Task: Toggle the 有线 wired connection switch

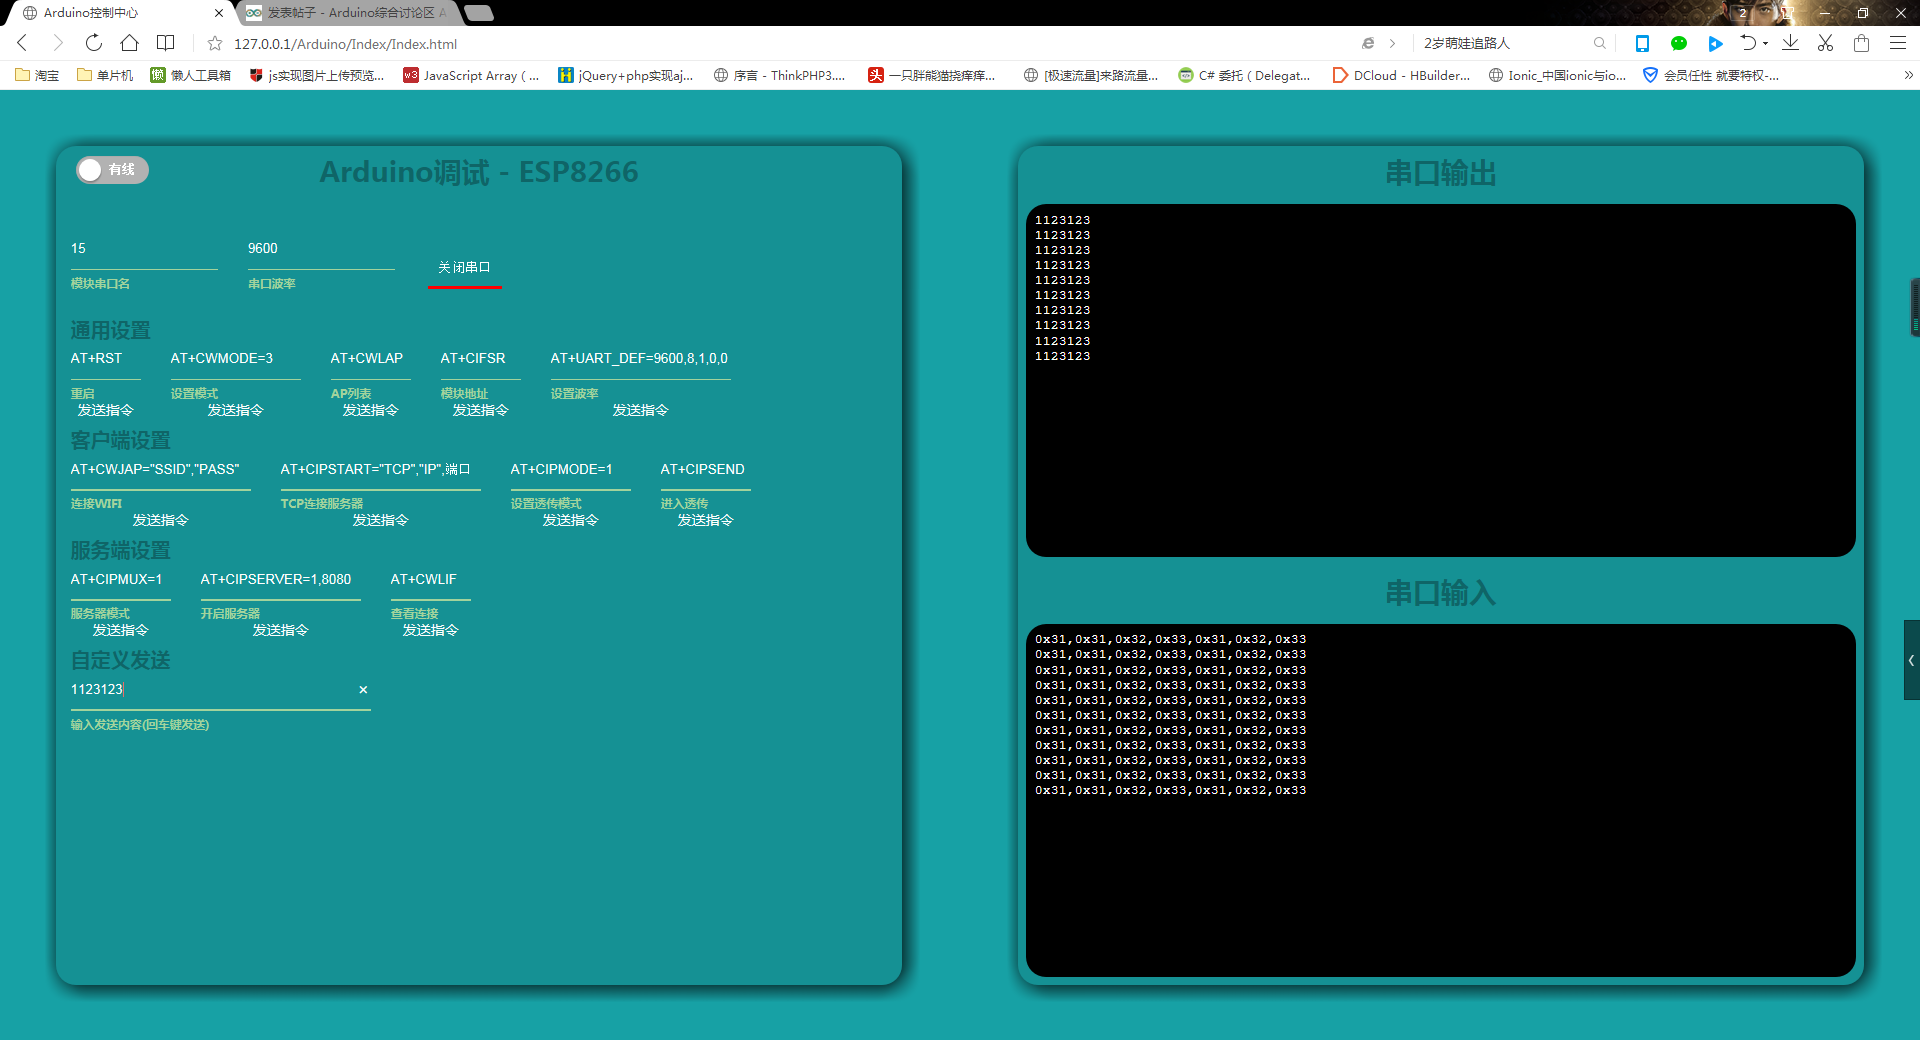Action: click(111, 170)
